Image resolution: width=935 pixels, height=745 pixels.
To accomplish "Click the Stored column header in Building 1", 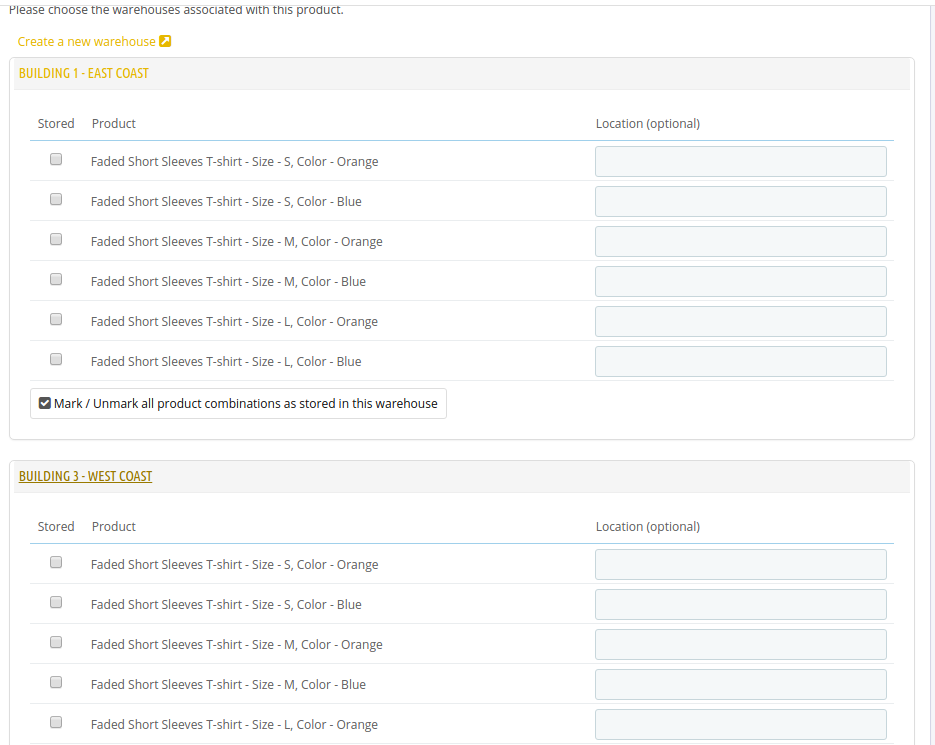I will click(56, 123).
